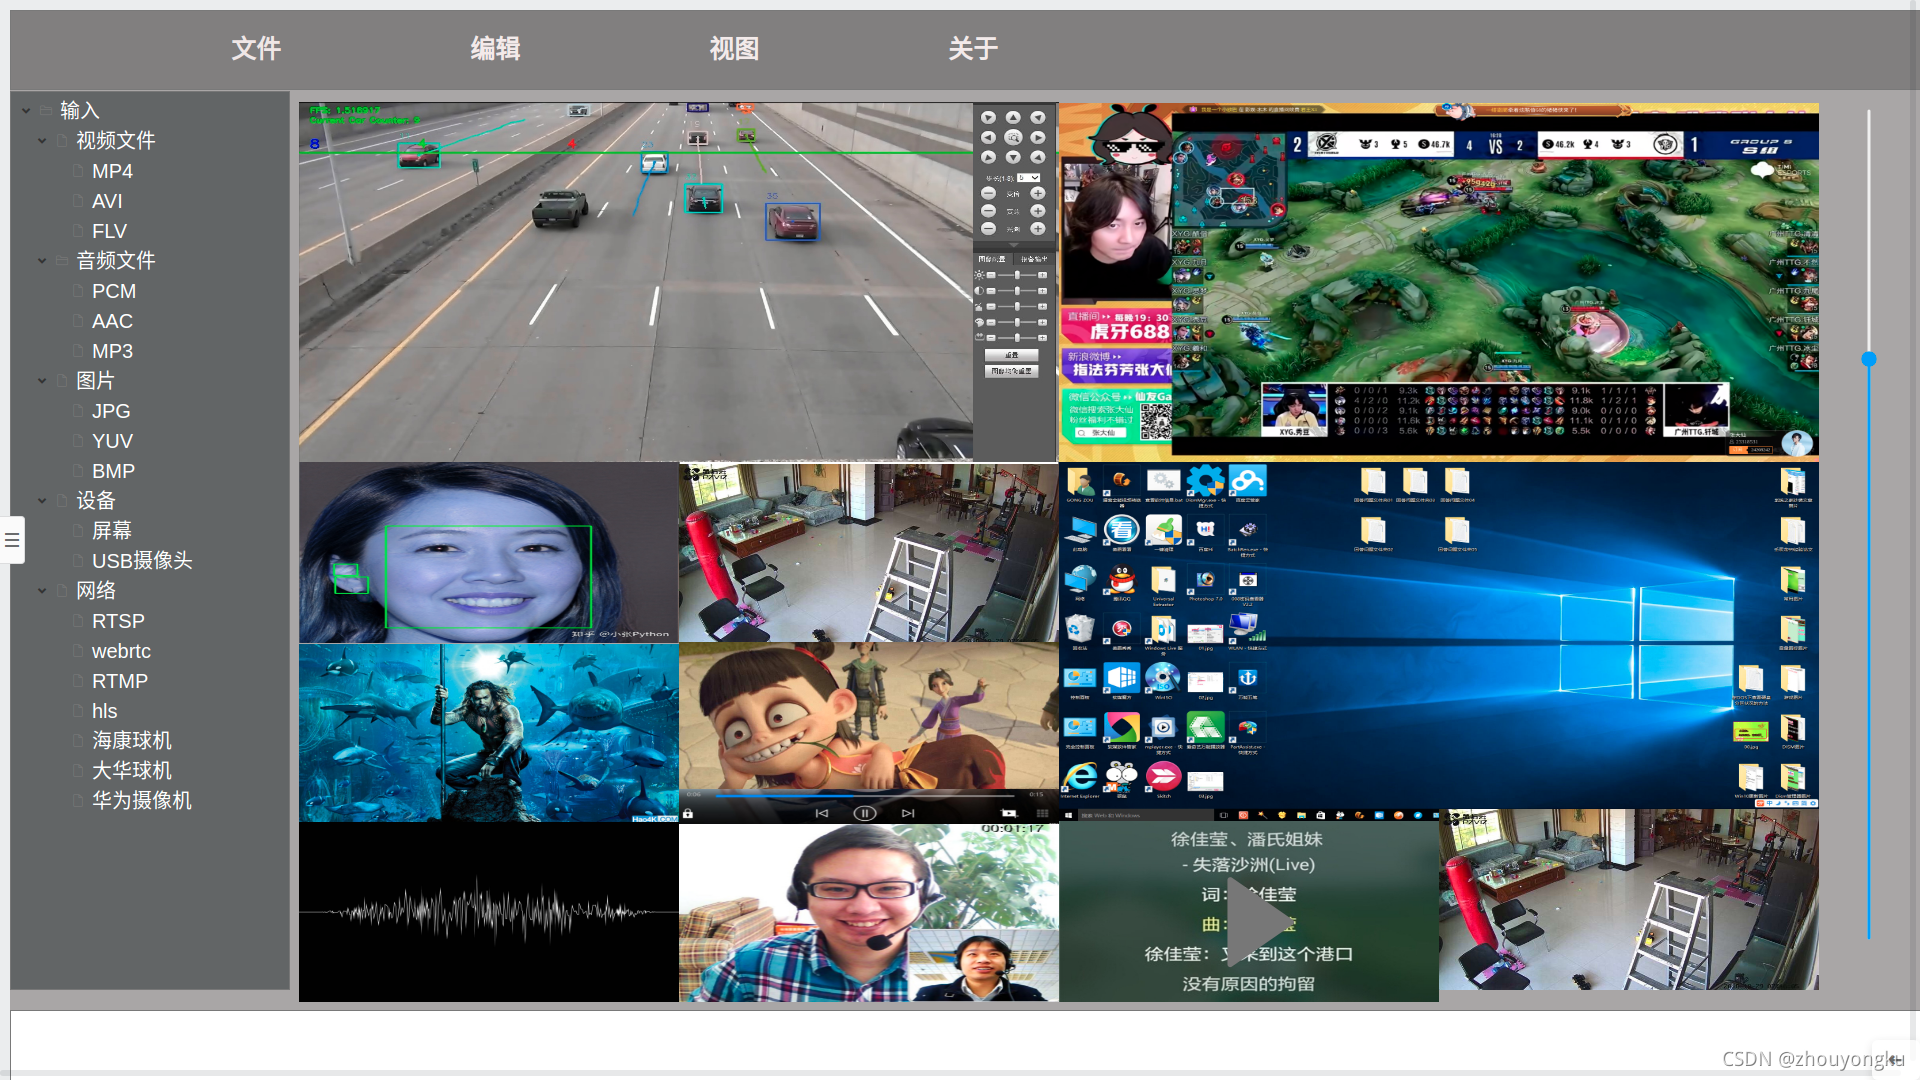
Task: Collapse the 视频文件 tree group
Action: pos(42,140)
